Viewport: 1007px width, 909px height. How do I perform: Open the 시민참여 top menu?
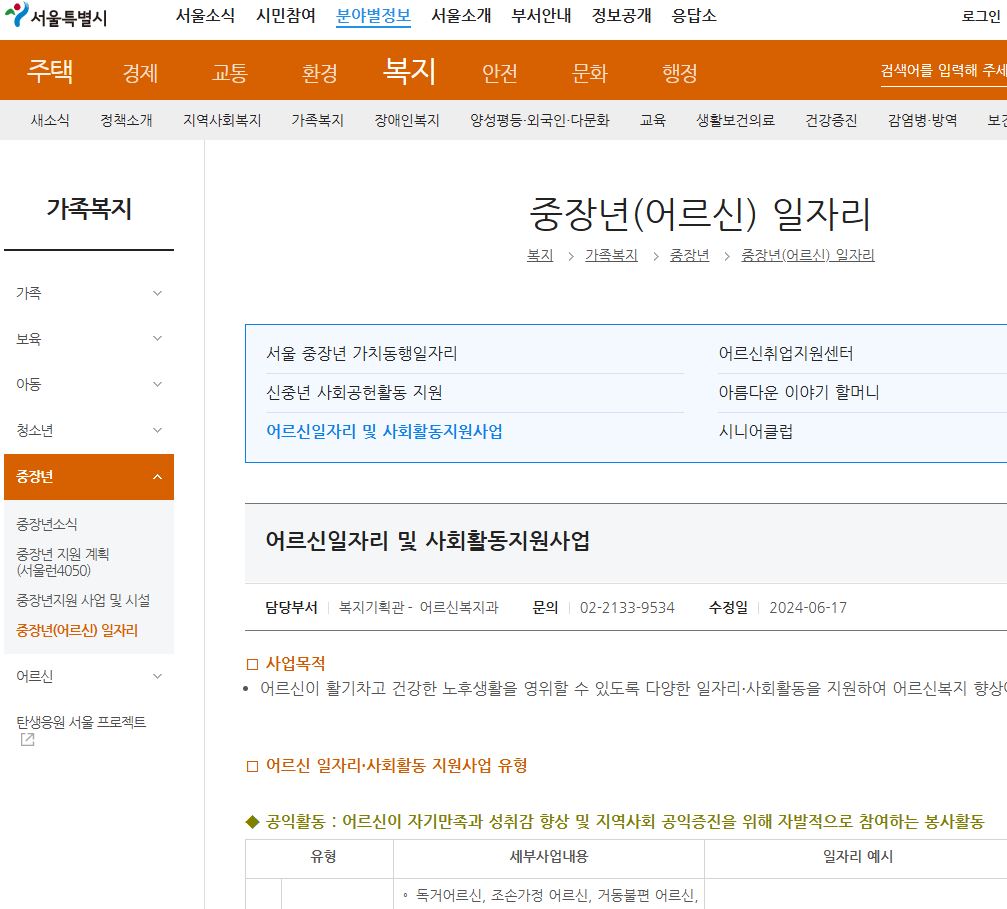(x=287, y=16)
